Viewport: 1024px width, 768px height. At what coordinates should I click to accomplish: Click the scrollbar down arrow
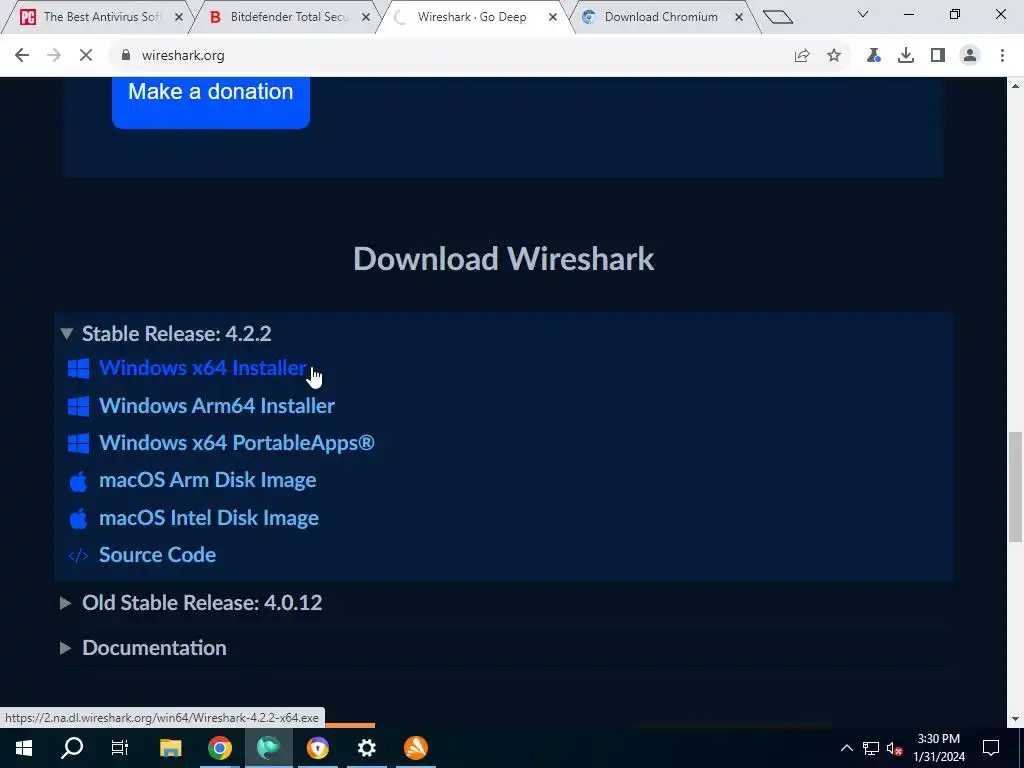(x=1015, y=719)
